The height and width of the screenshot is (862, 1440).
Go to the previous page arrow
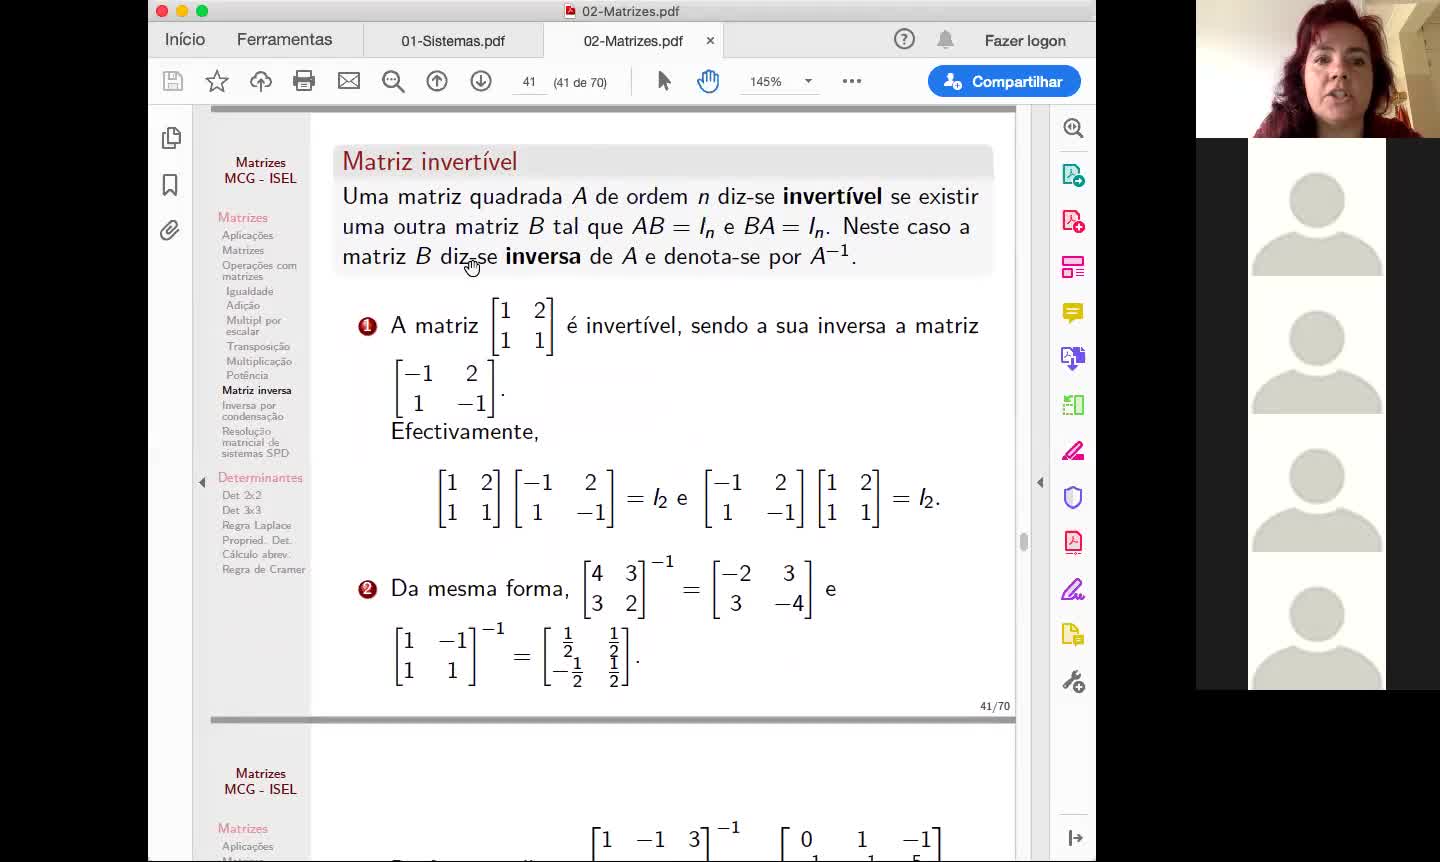437,82
